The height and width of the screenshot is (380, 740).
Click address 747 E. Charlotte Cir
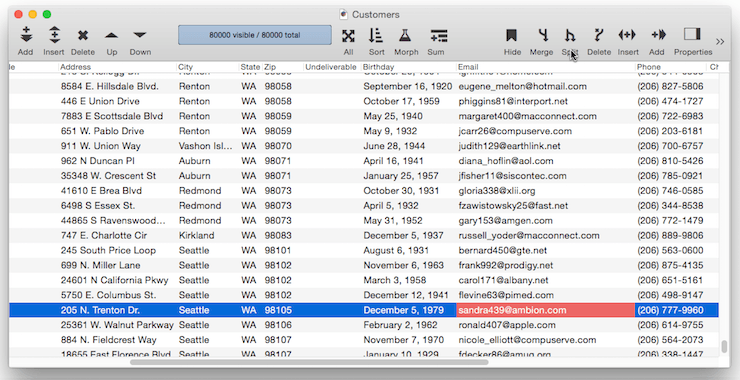pos(104,236)
